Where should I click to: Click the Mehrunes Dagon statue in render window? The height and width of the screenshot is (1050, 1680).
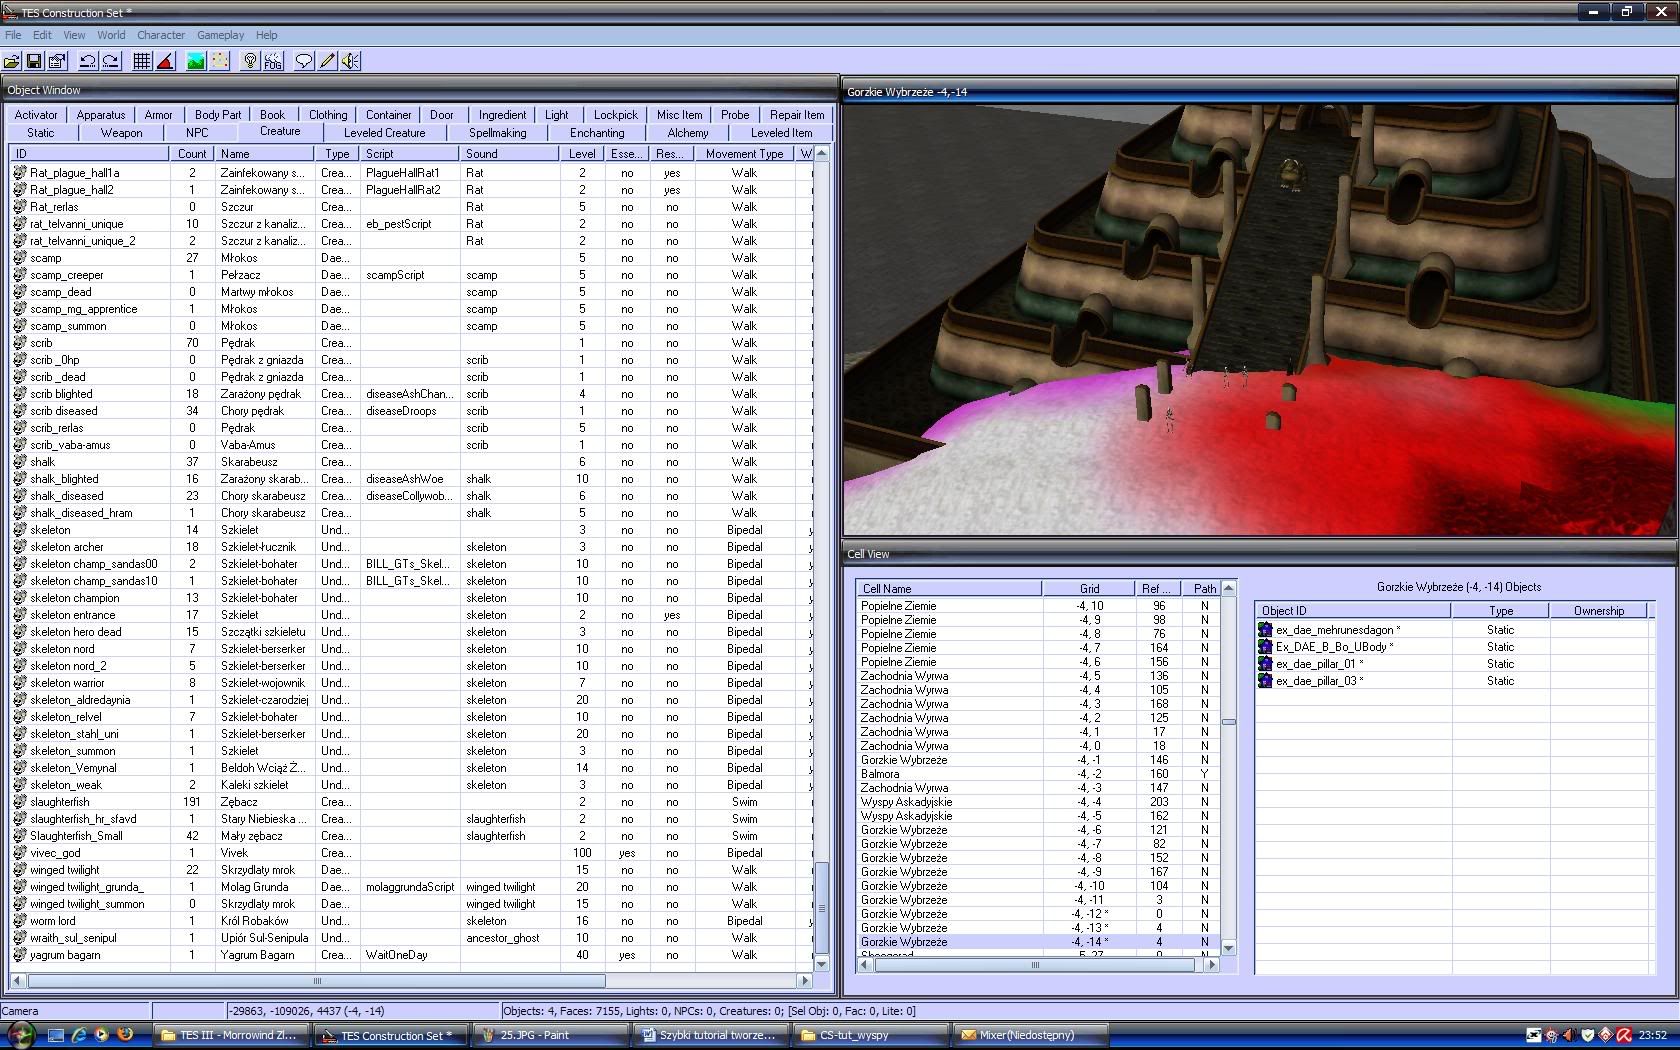pos(1291,174)
